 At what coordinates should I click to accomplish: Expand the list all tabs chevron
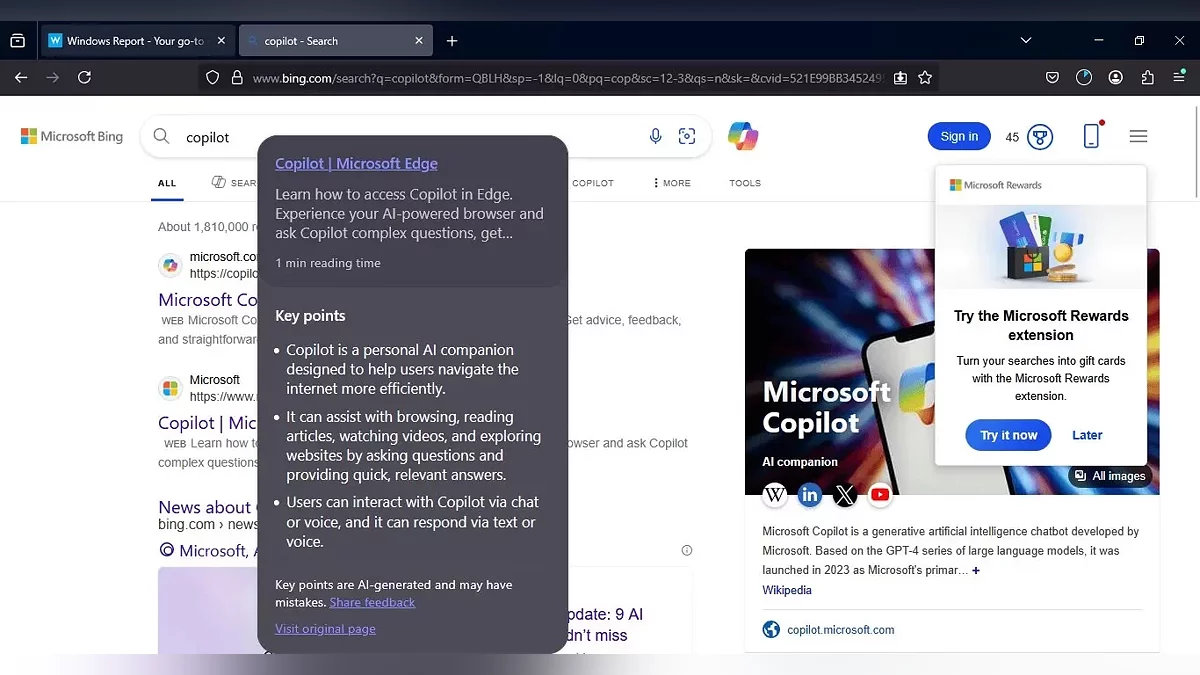click(1025, 41)
